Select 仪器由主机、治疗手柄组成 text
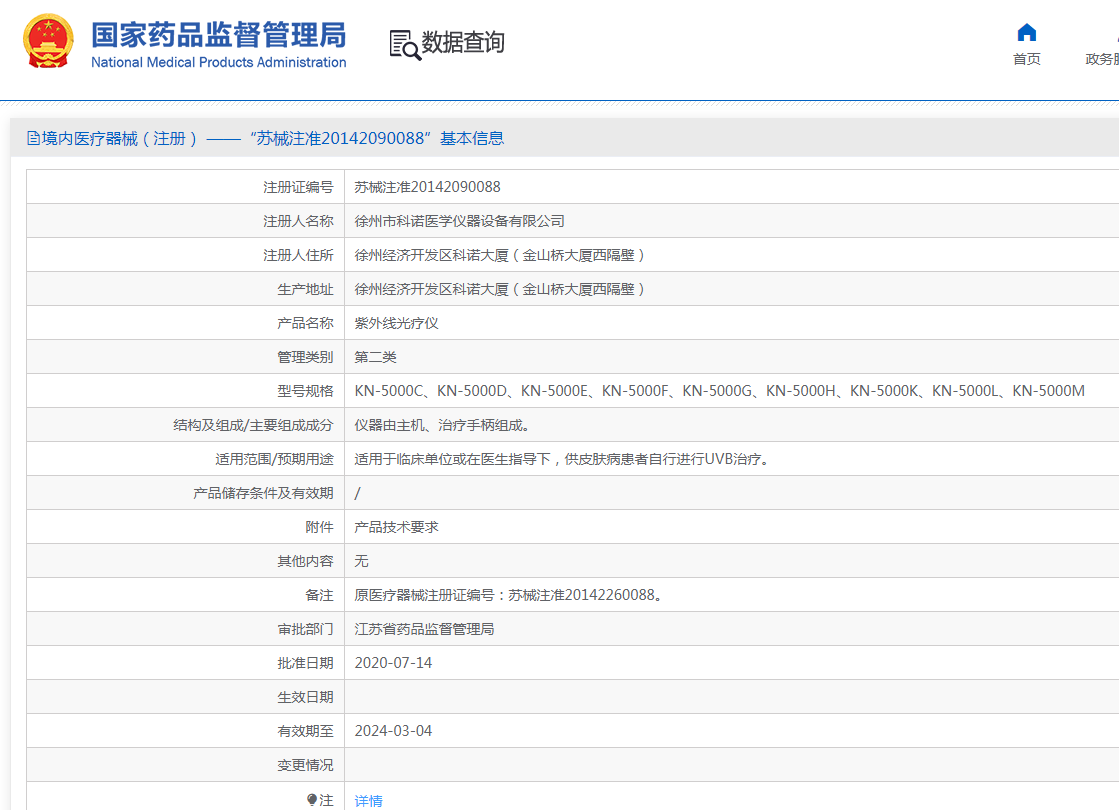This screenshot has height=810, width=1119. 442,425
